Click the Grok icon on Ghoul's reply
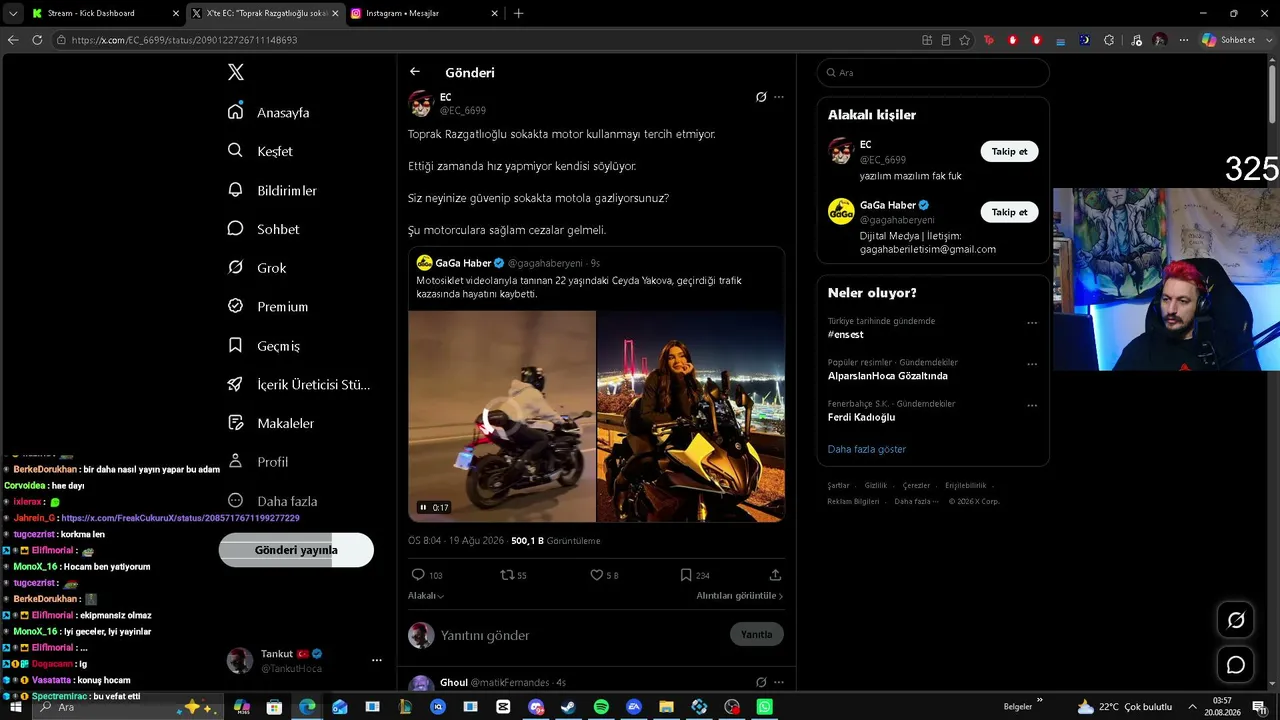This screenshot has height=720, width=1280. (x=761, y=682)
